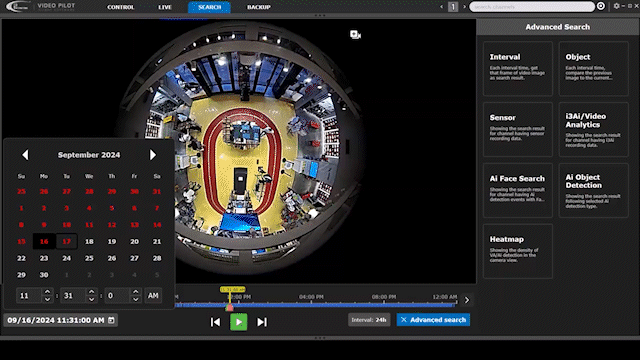
Task: Go to the previous month in calendar
Action: 25,155
